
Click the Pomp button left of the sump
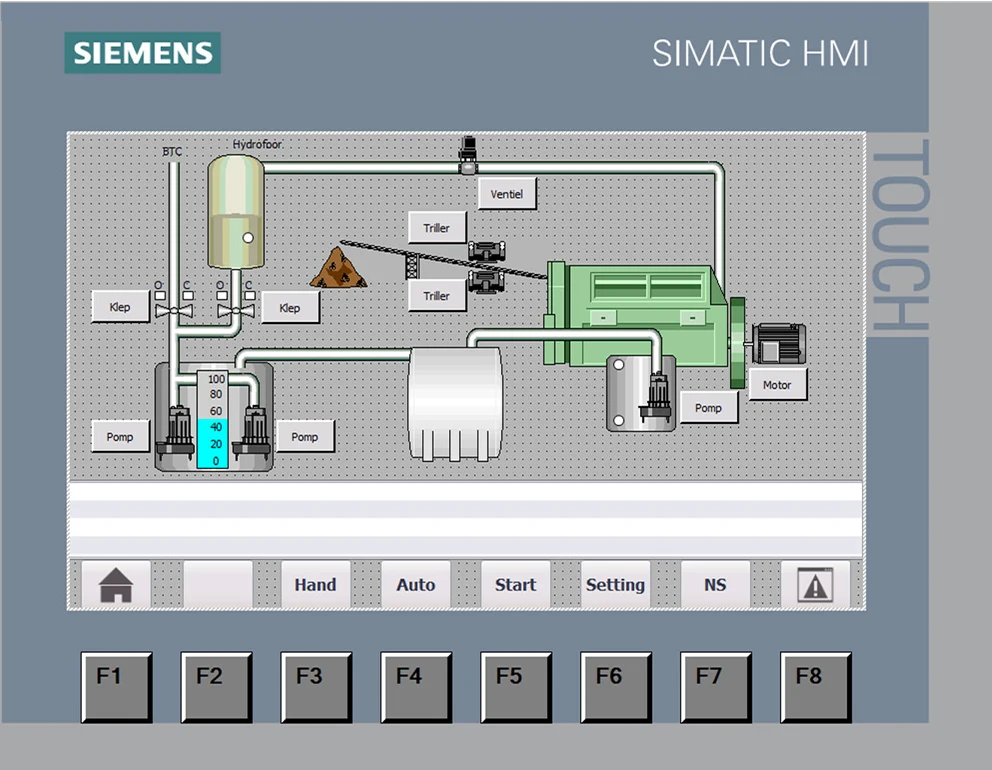pyautogui.click(x=120, y=437)
